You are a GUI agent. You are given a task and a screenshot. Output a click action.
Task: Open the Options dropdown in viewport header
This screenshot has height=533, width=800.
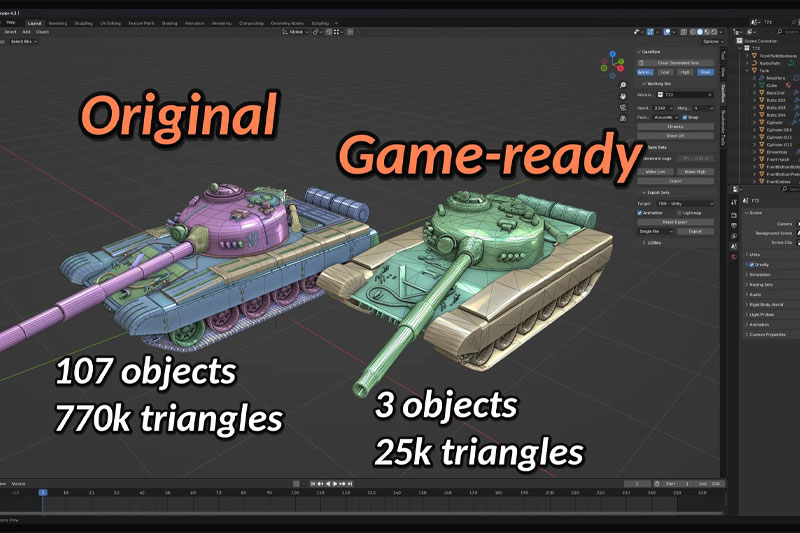[712, 42]
